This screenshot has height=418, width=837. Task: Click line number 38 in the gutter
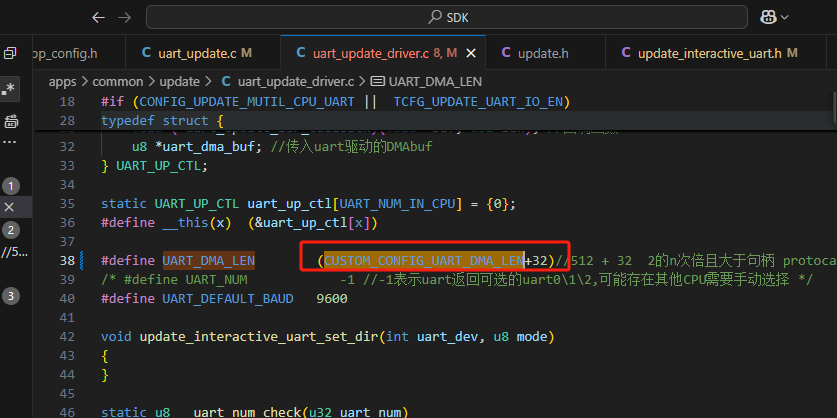(x=67, y=261)
